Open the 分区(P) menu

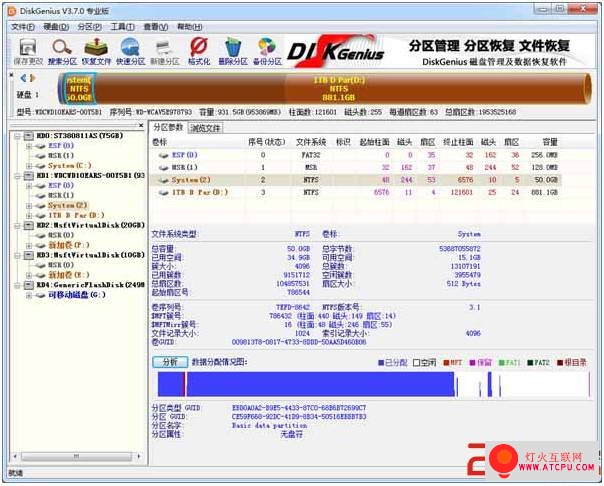pos(89,27)
